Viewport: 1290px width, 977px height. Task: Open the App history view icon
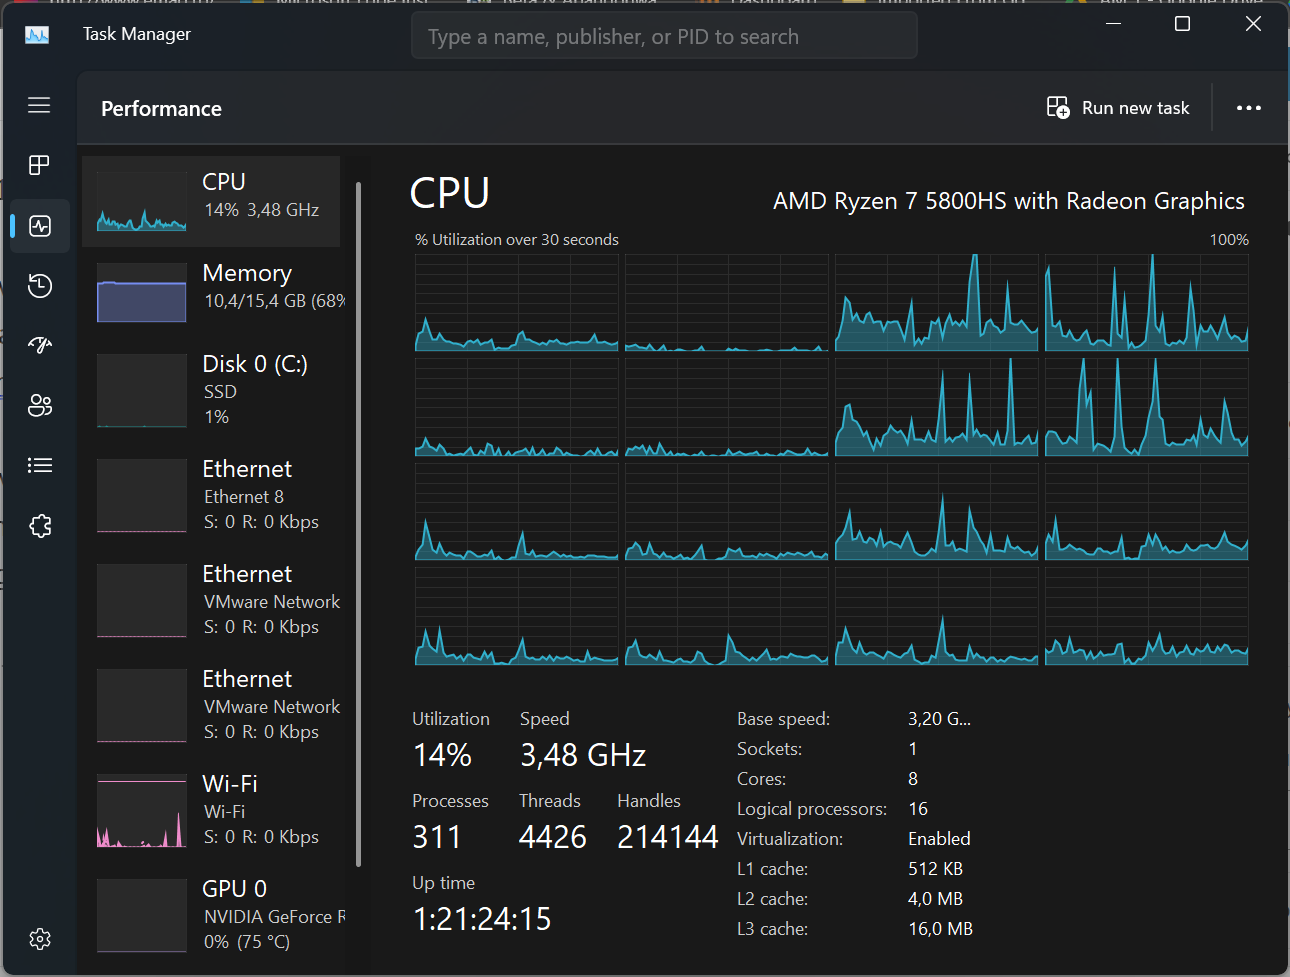coord(39,285)
